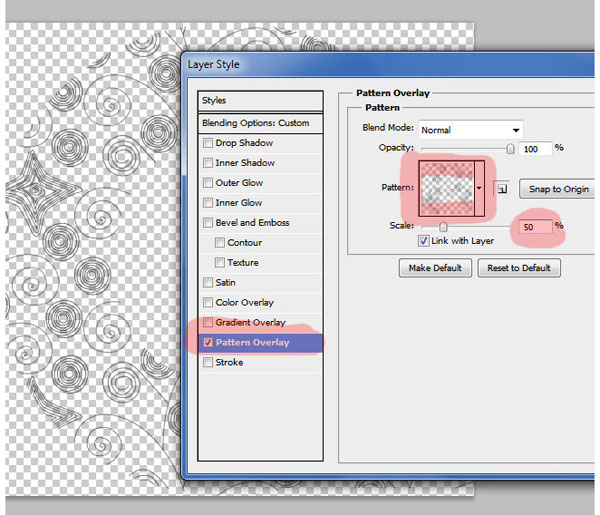The image size is (600, 515).
Task: Select the Inner Shadow effect label
Action: pos(245,163)
